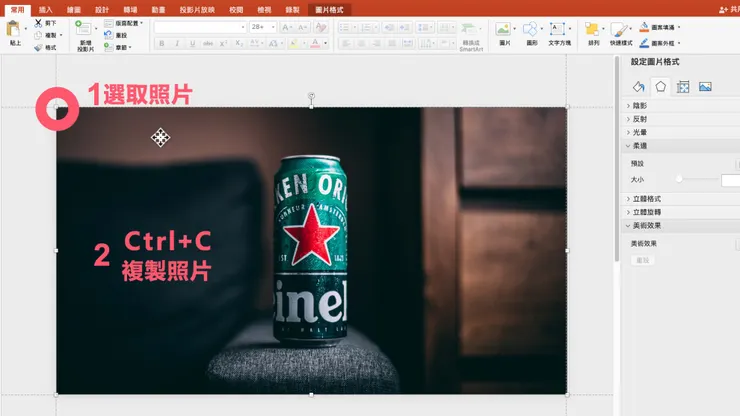Toggle Underline formatting
This screenshot has height=416, width=740.
tap(192, 43)
